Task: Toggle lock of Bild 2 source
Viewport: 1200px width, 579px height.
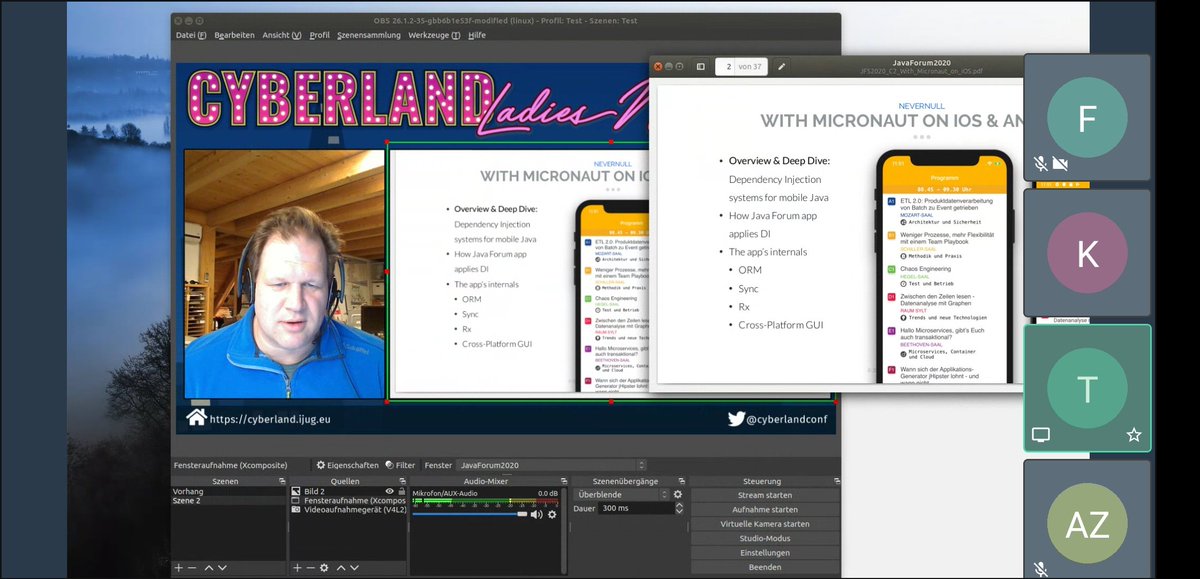Action: [401, 491]
